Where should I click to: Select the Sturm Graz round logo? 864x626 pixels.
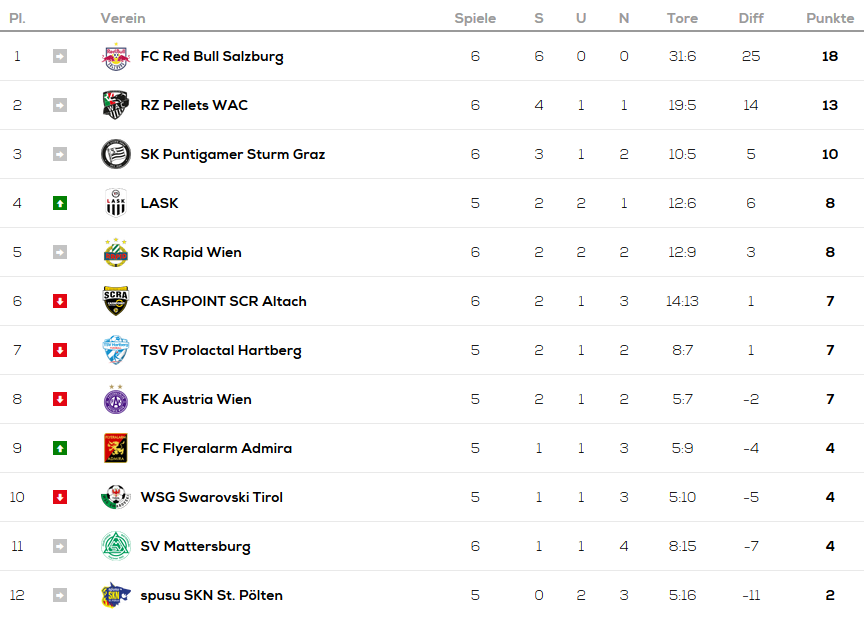tap(116, 154)
